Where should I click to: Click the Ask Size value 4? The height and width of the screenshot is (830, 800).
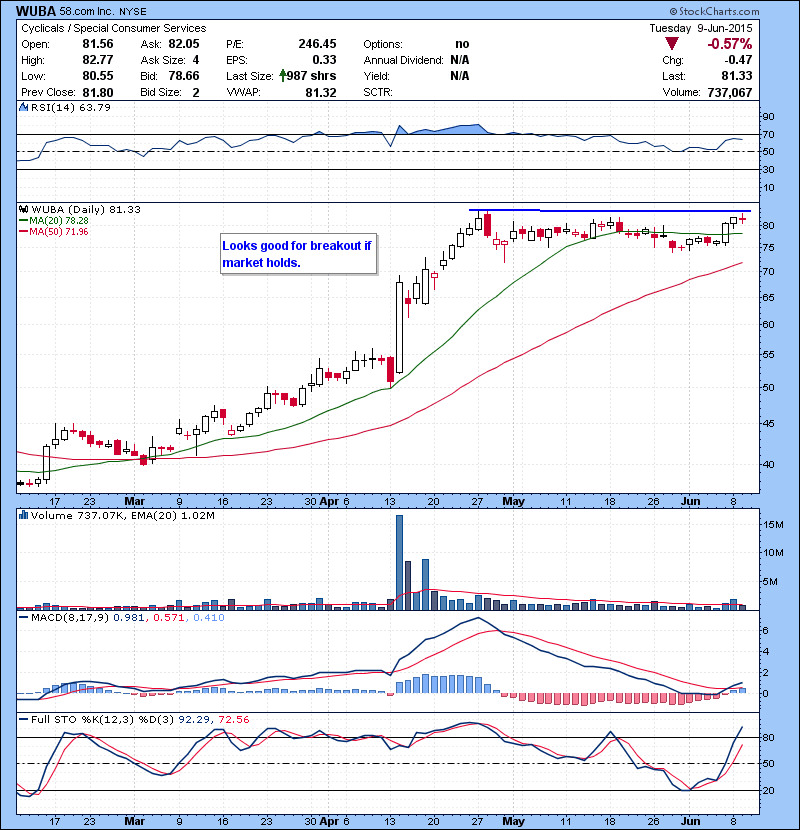pos(196,60)
